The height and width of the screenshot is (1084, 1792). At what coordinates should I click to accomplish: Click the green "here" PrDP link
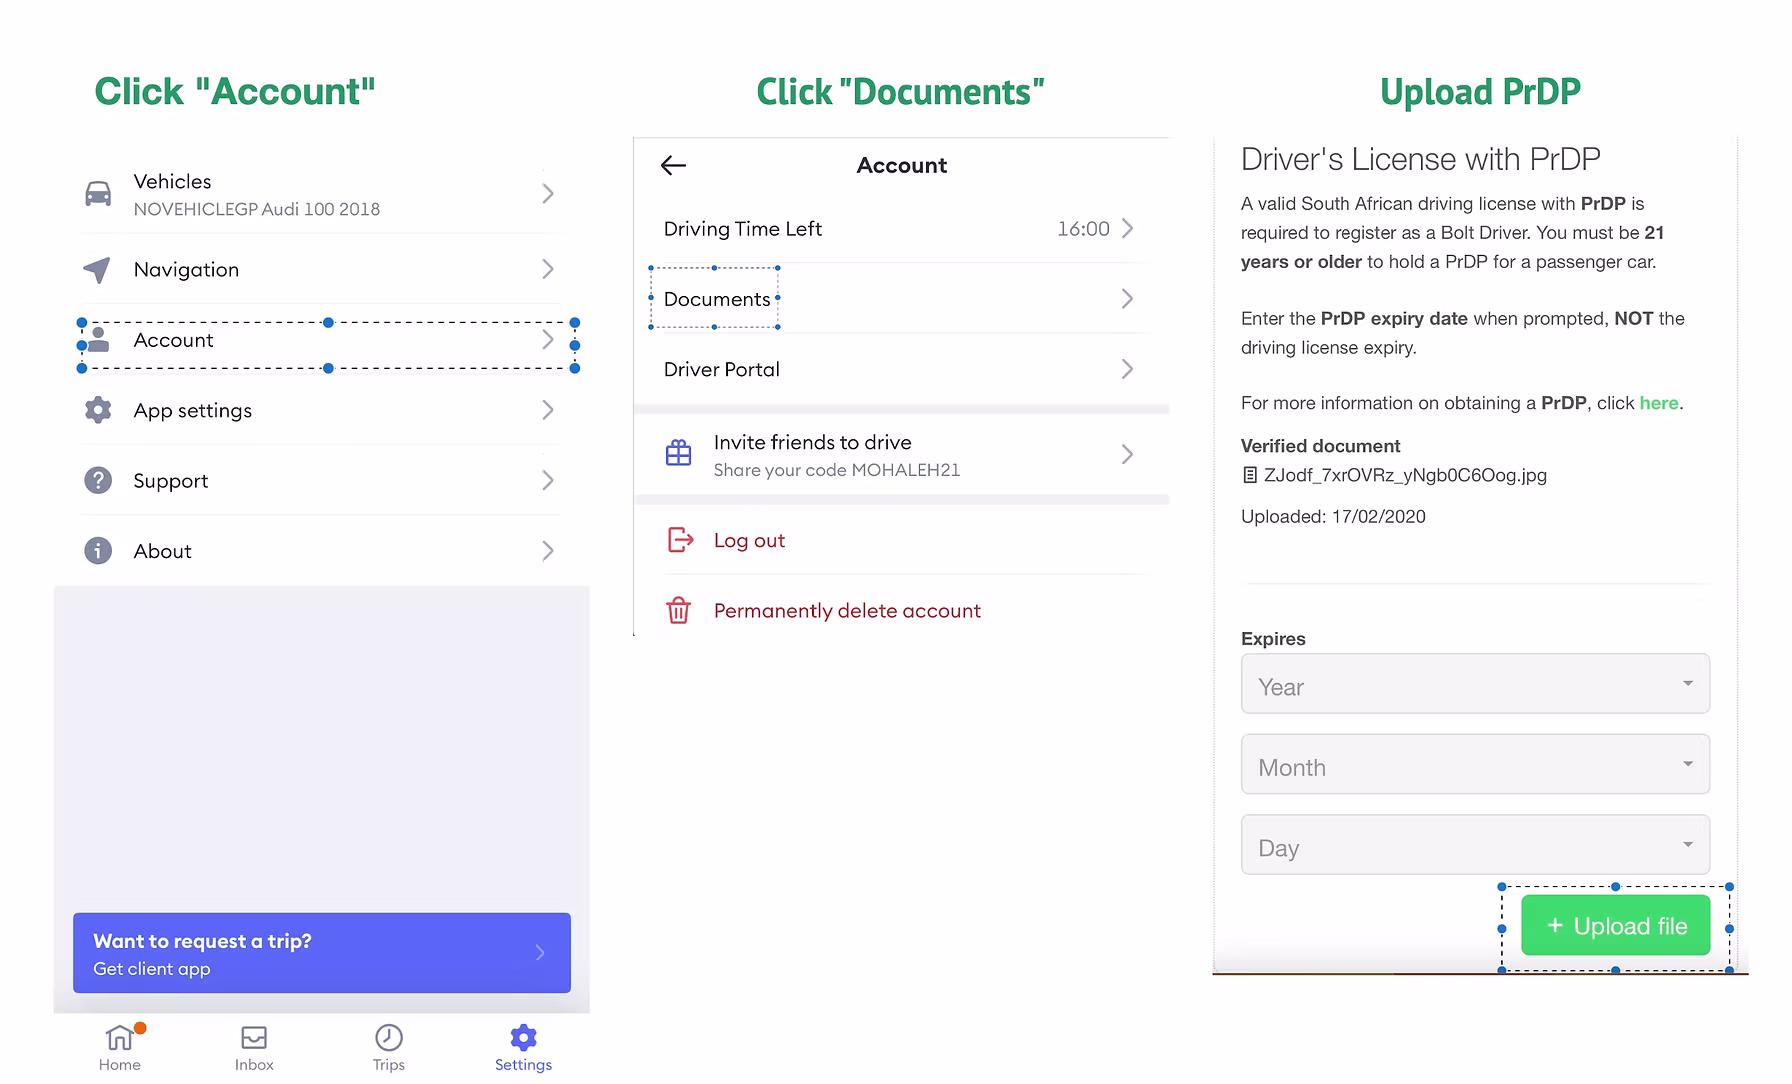click(x=1658, y=403)
